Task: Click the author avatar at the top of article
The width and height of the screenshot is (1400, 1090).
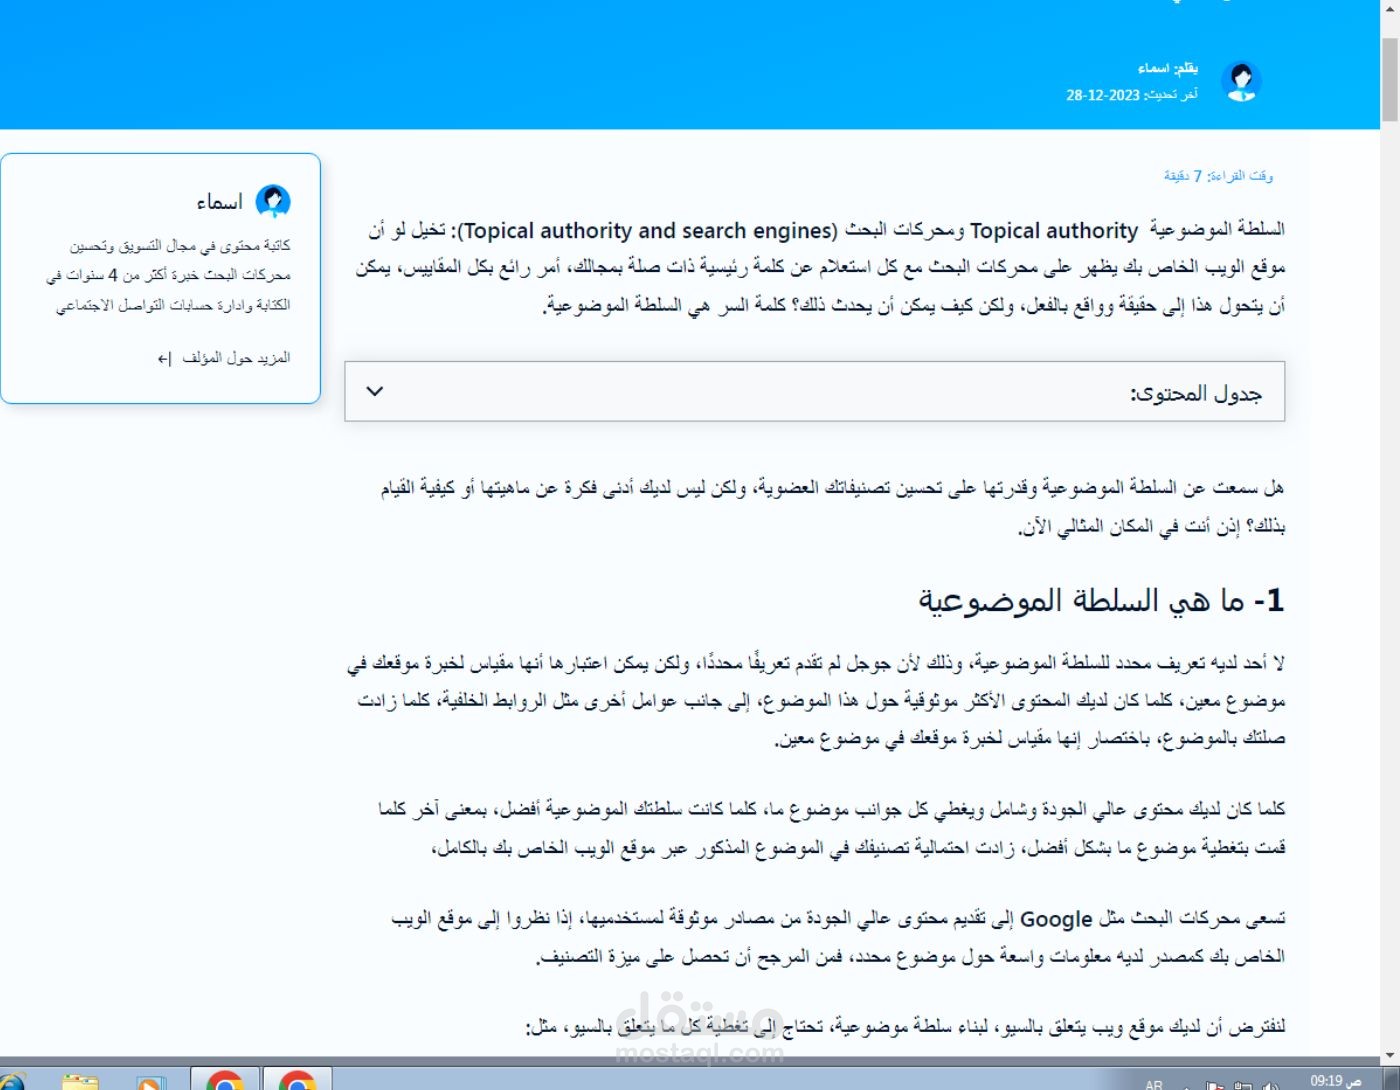Action: click(1243, 82)
